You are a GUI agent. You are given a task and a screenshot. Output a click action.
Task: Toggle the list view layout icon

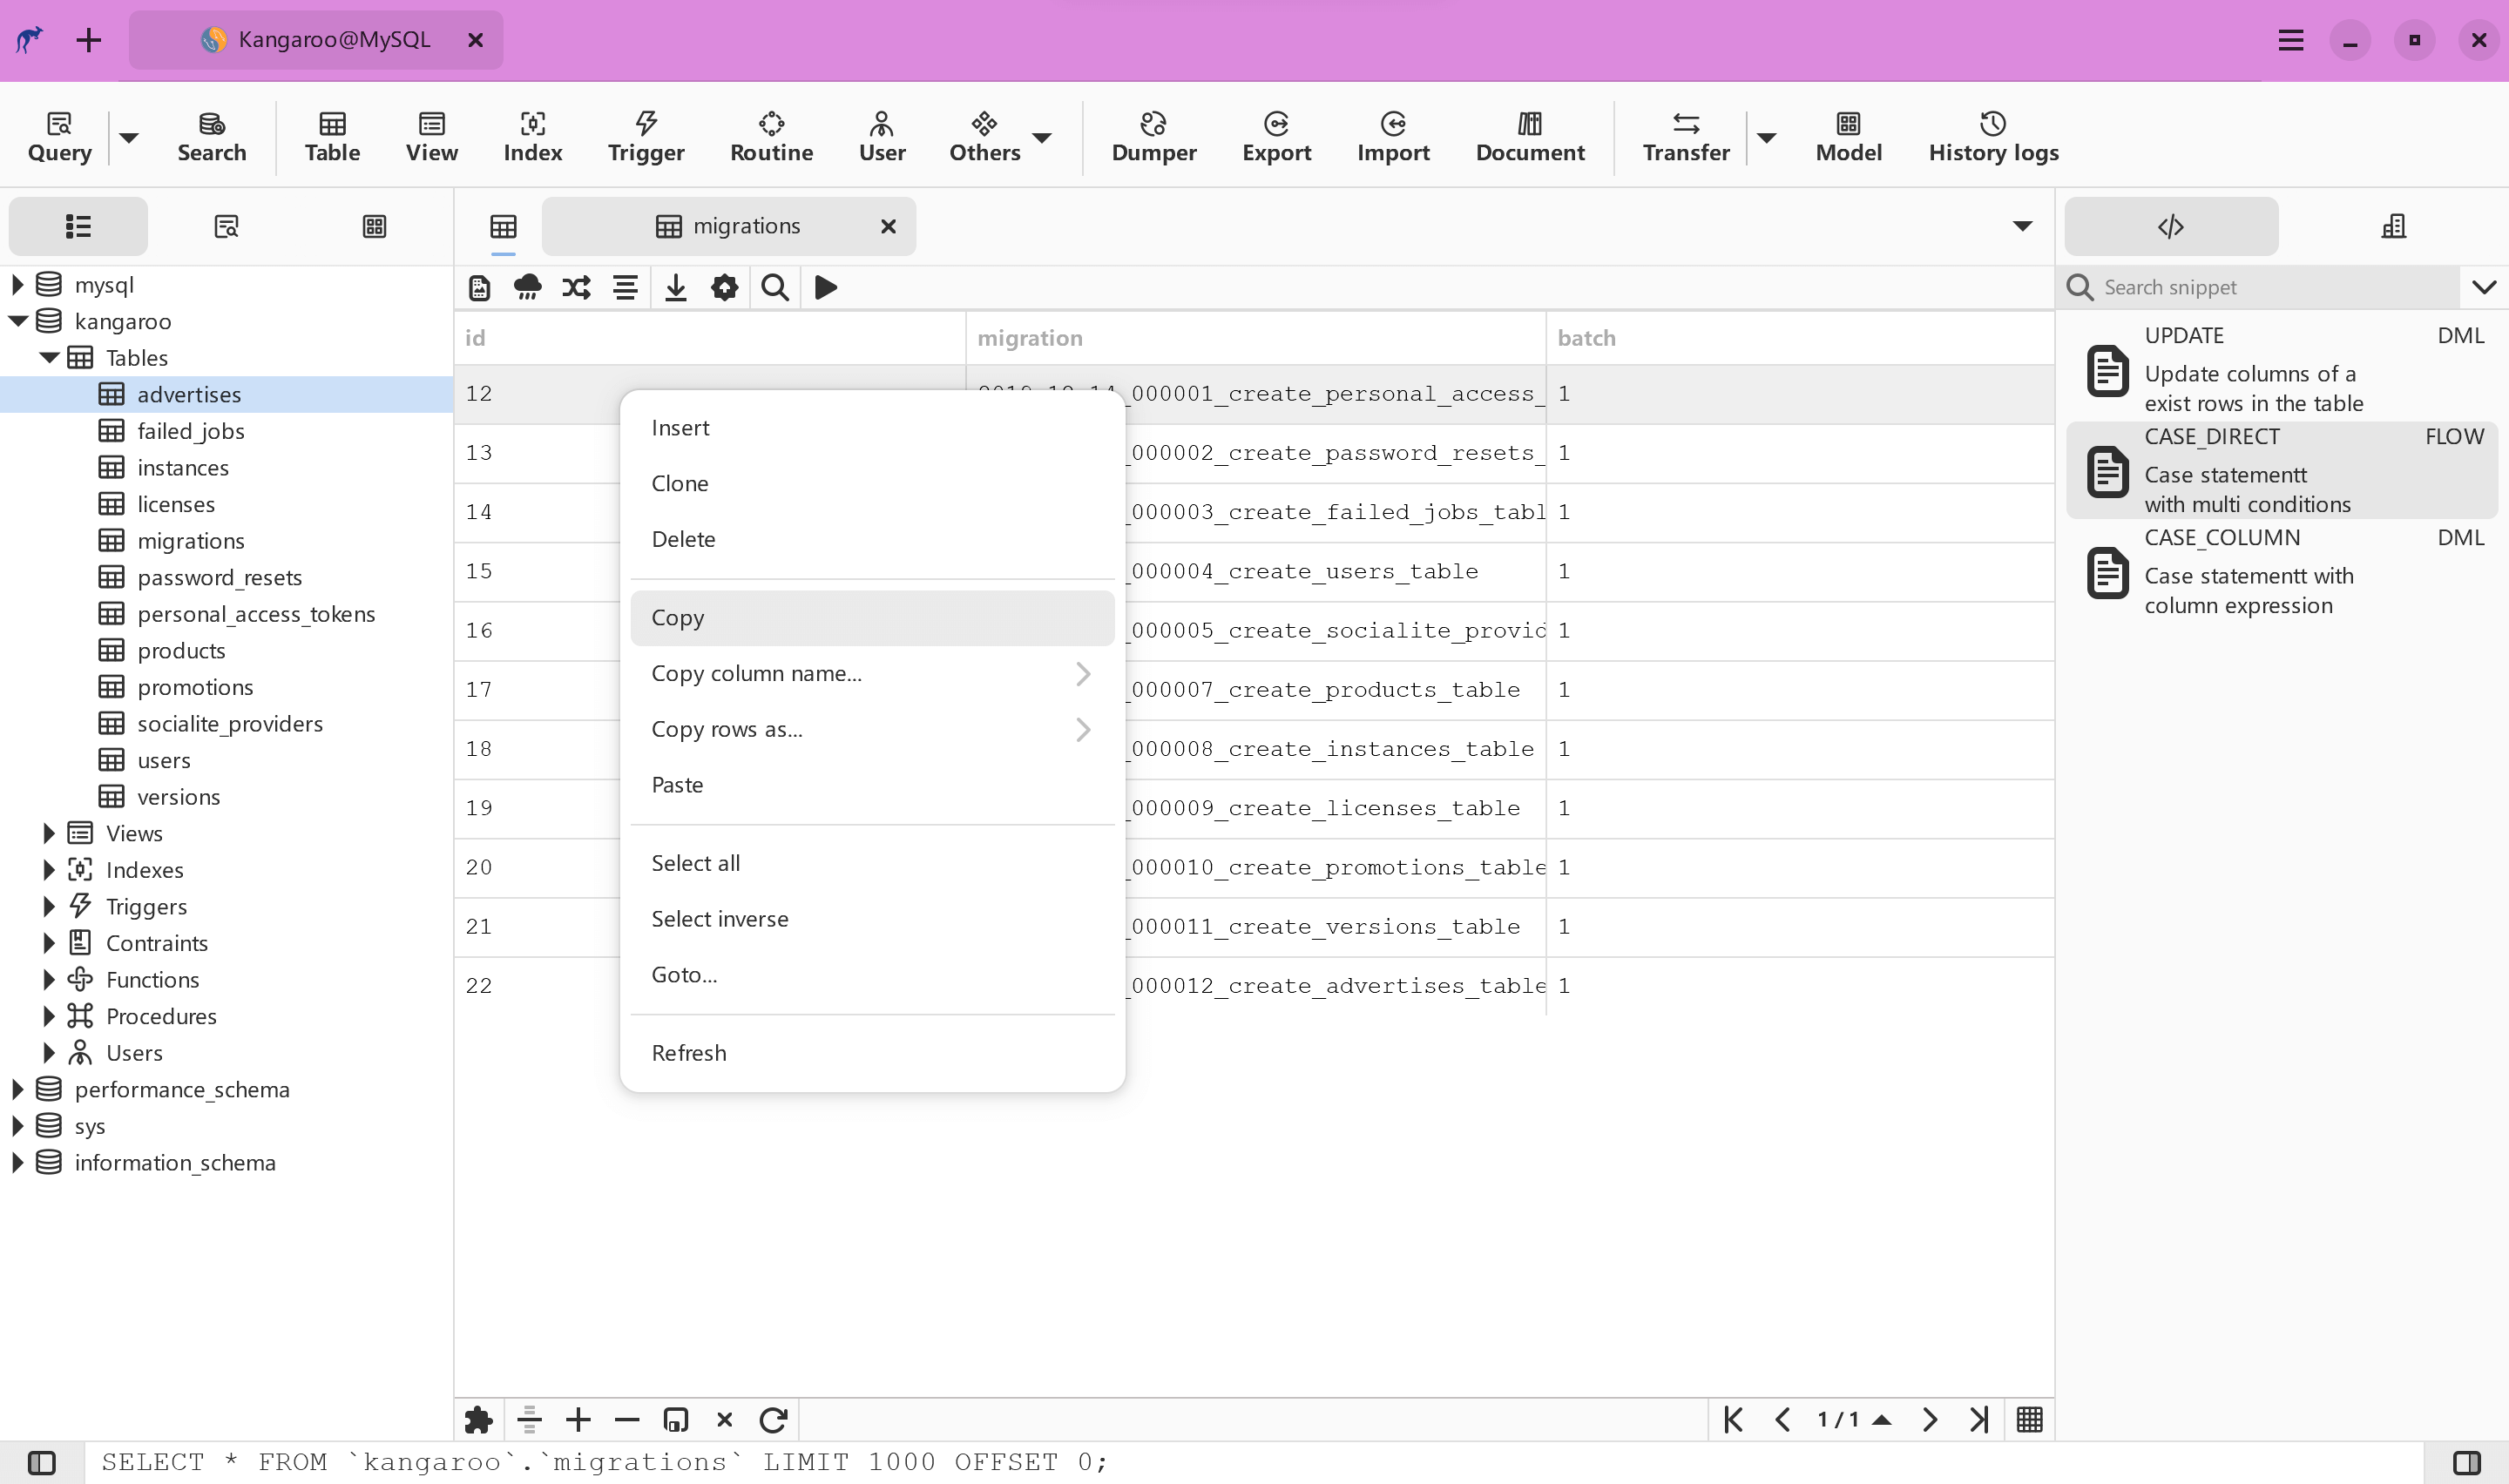pos(78,226)
